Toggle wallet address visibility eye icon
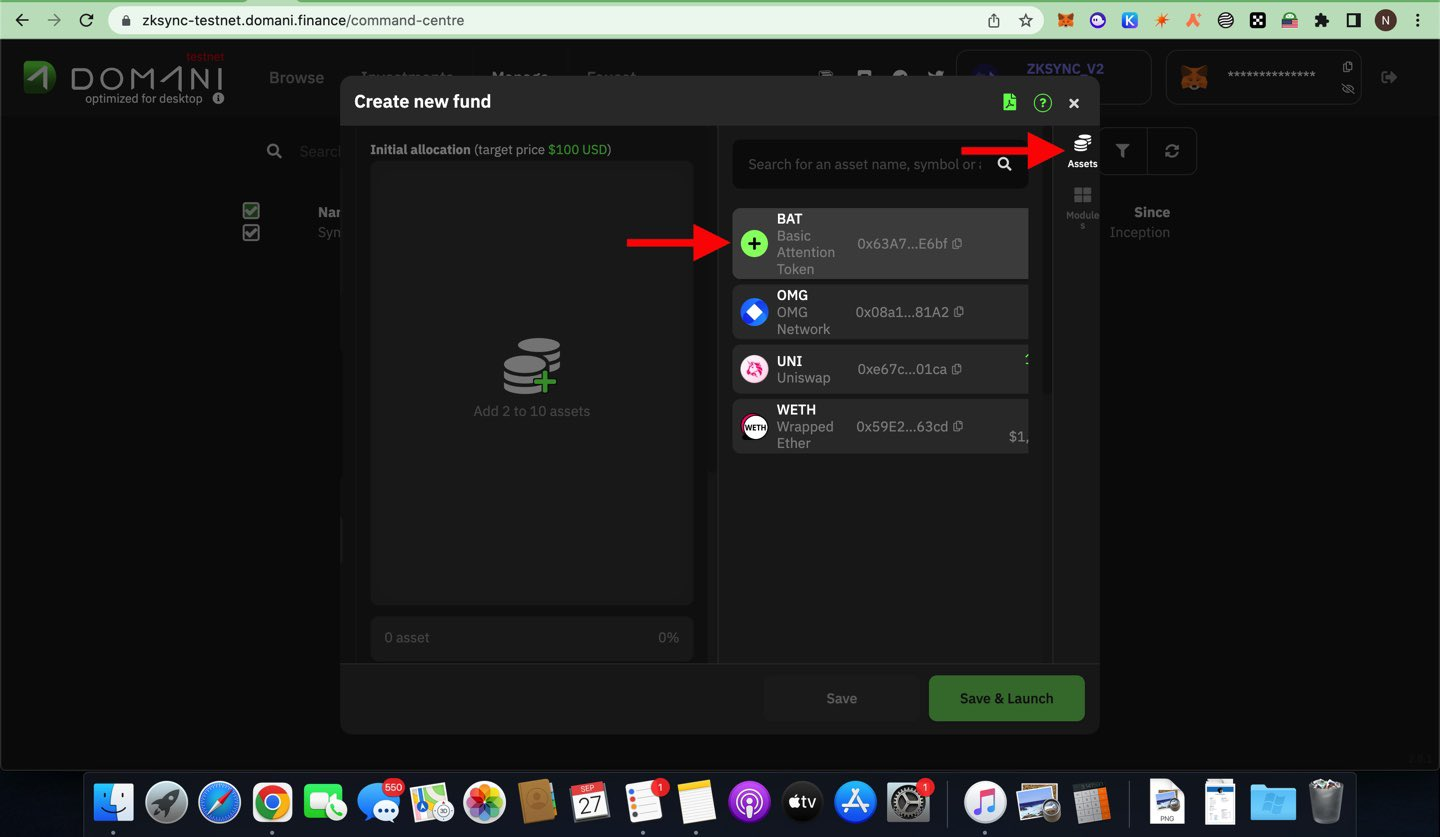Image resolution: width=1440 pixels, height=837 pixels. (1348, 89)
